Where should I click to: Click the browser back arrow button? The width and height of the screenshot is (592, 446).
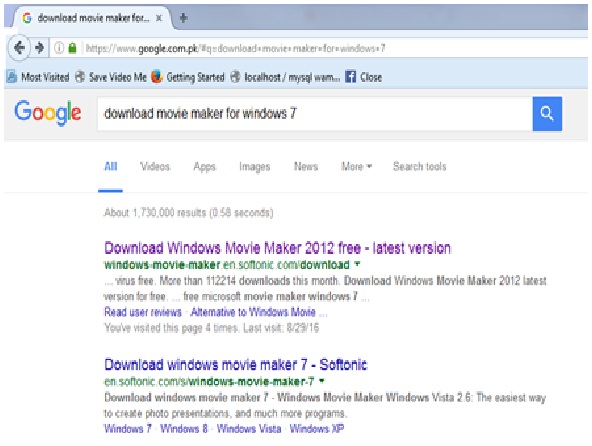point(19,48)
